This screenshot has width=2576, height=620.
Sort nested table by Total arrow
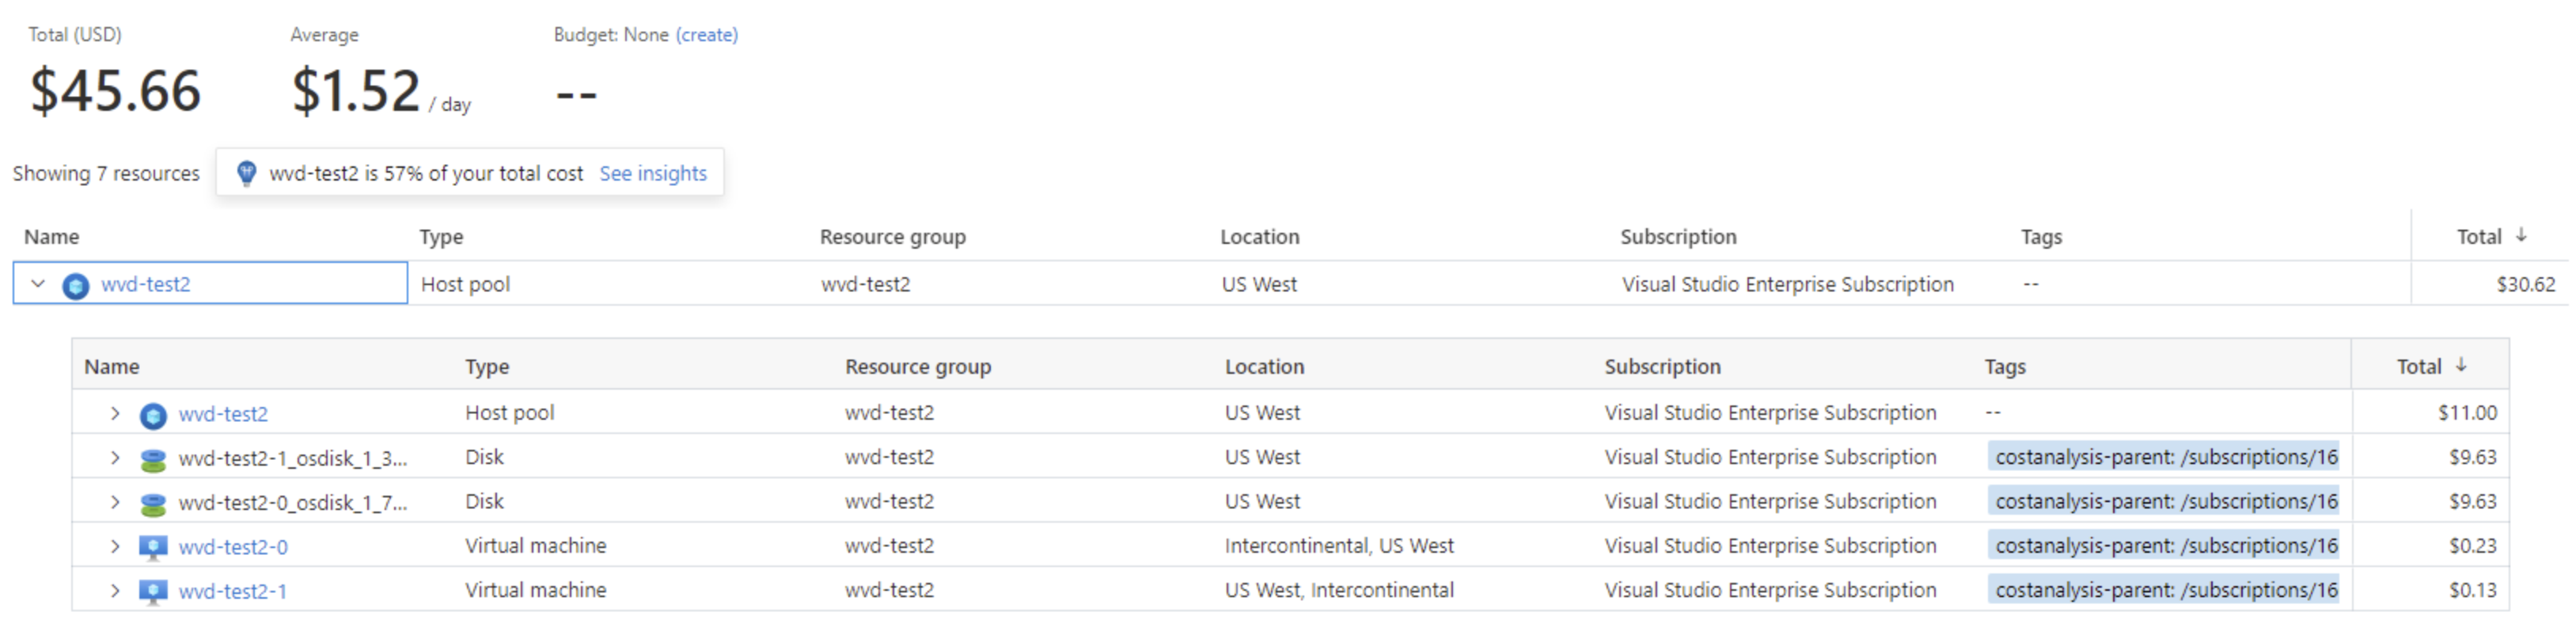[2461, 365]
